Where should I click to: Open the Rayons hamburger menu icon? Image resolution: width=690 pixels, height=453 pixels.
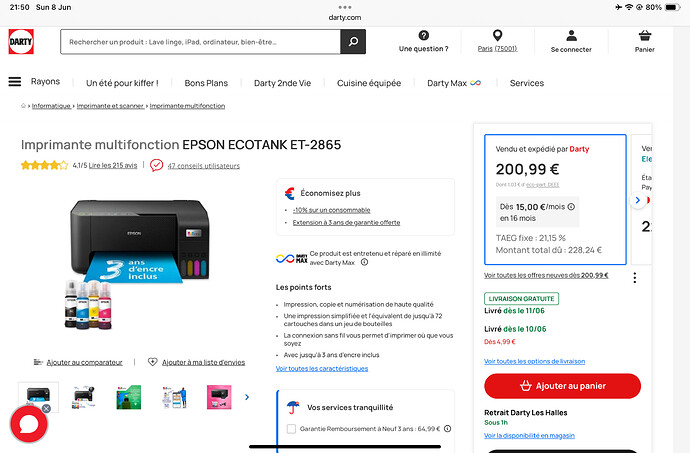pyautogui.click(x=15, y=81)
